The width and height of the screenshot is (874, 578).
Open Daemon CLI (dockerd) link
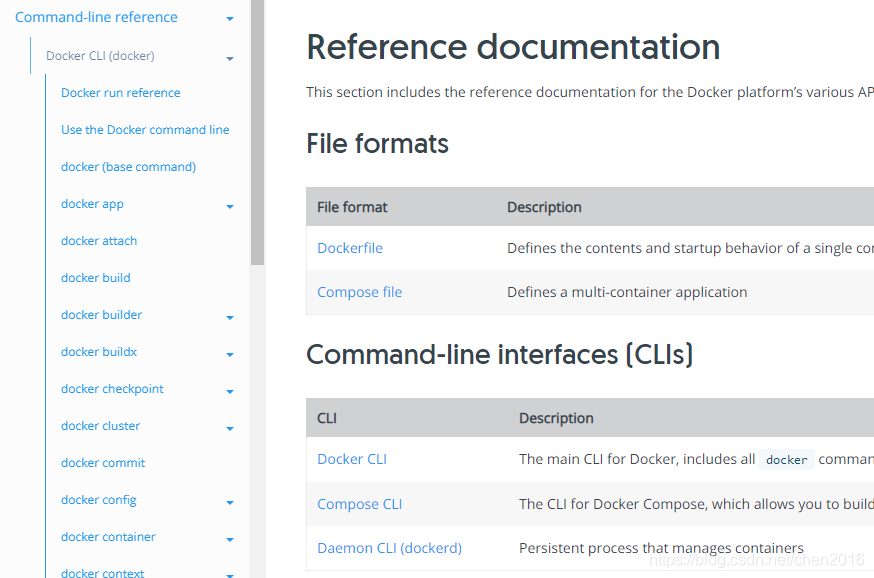390,548
